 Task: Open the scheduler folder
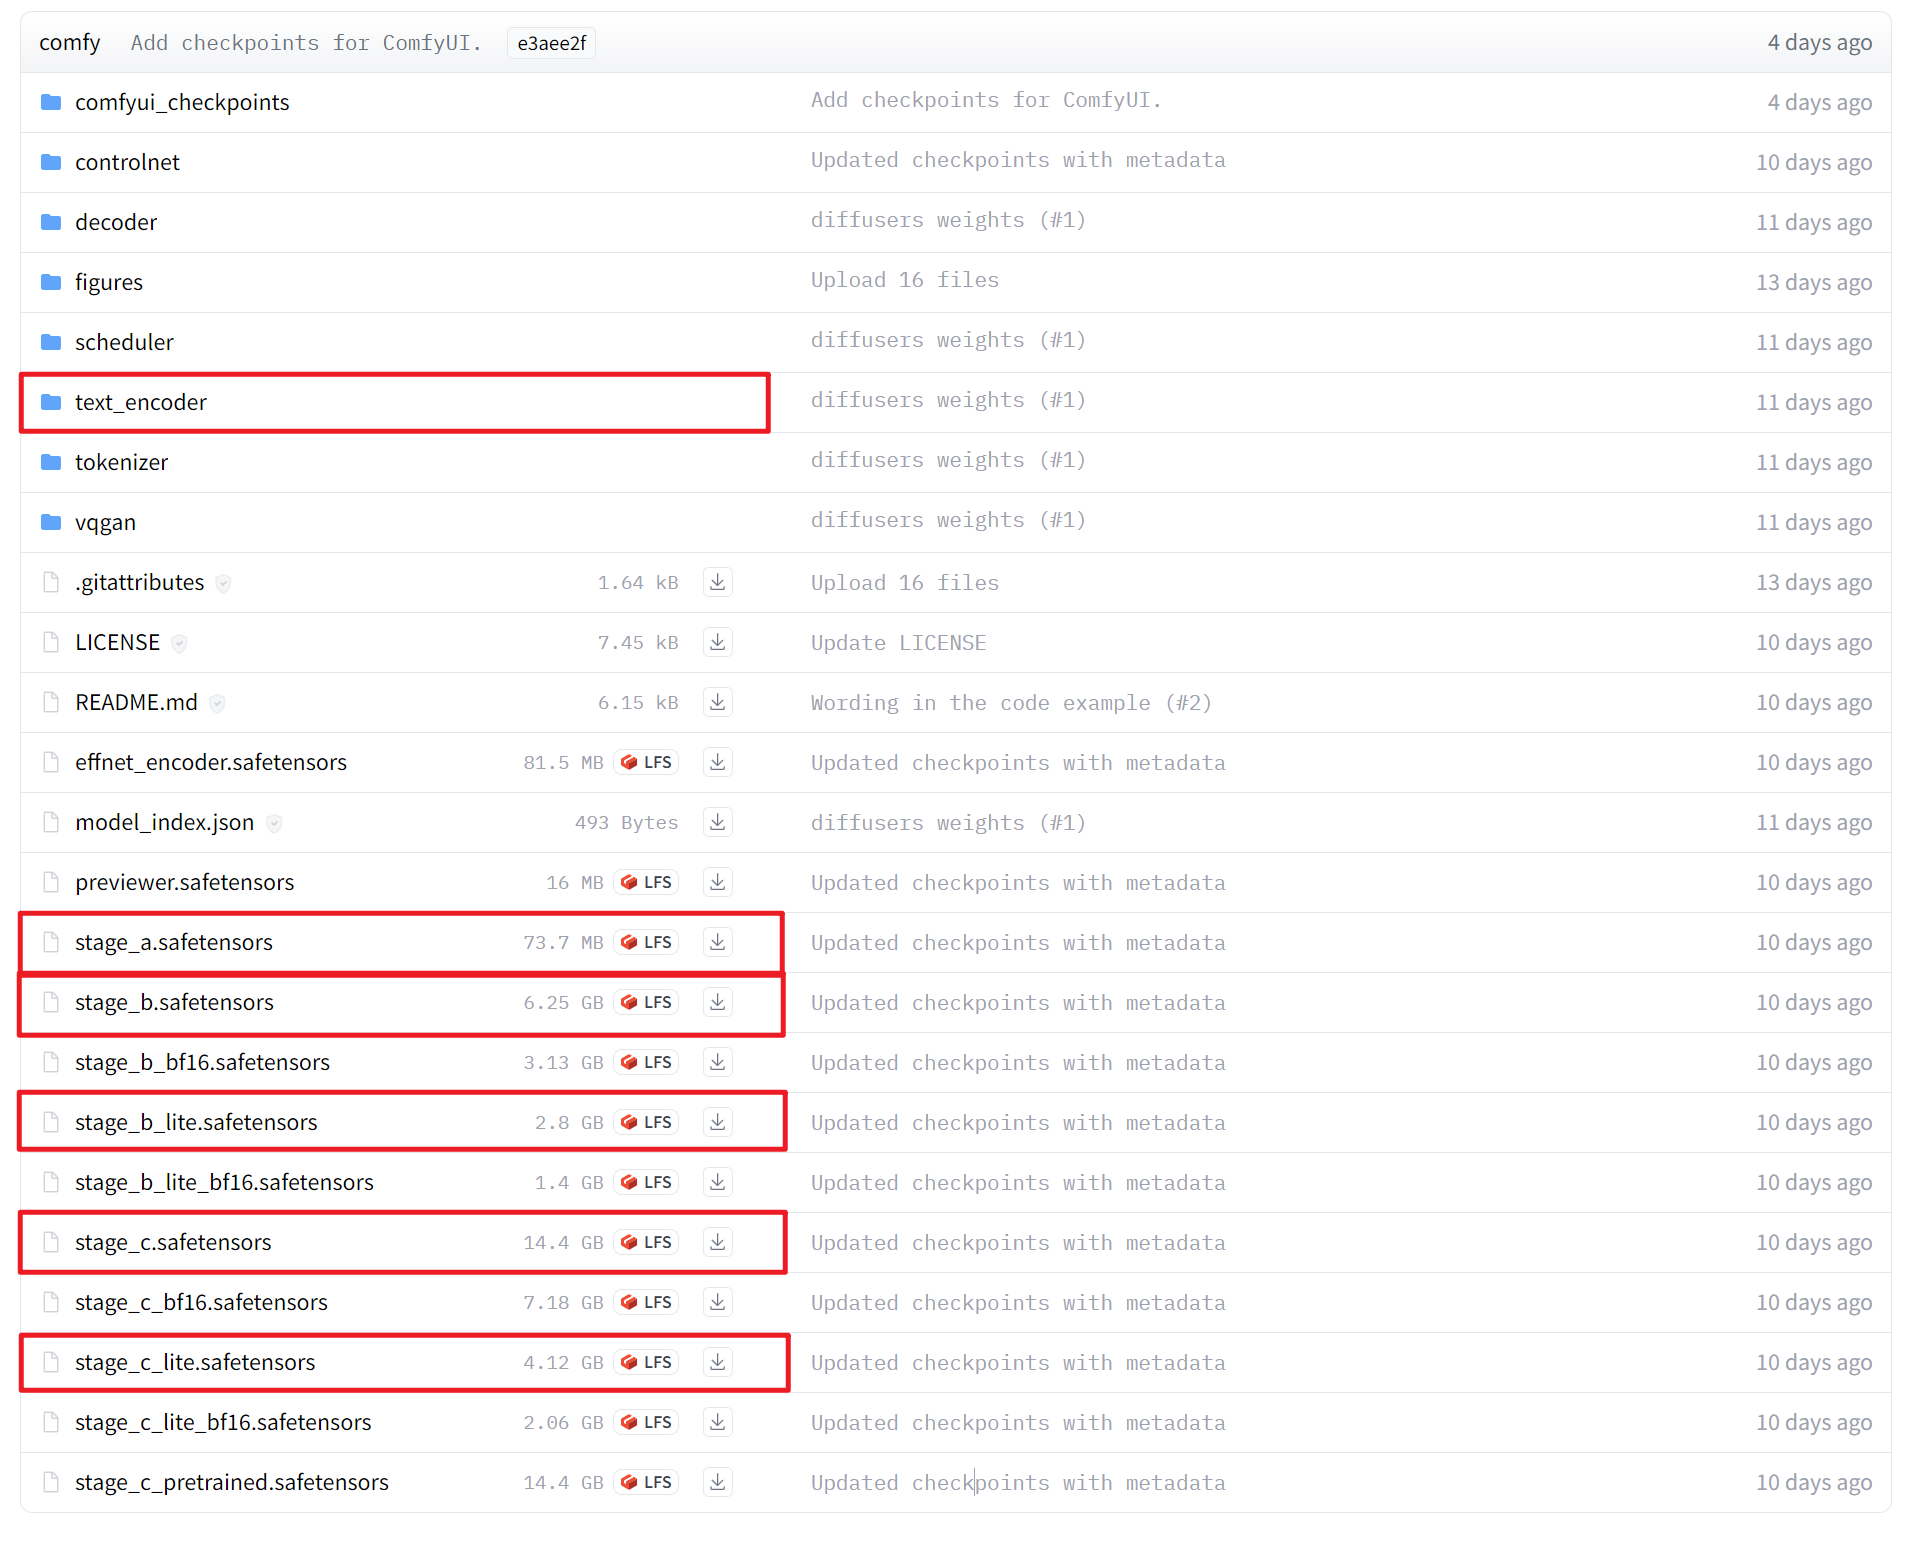pos(124,342)
